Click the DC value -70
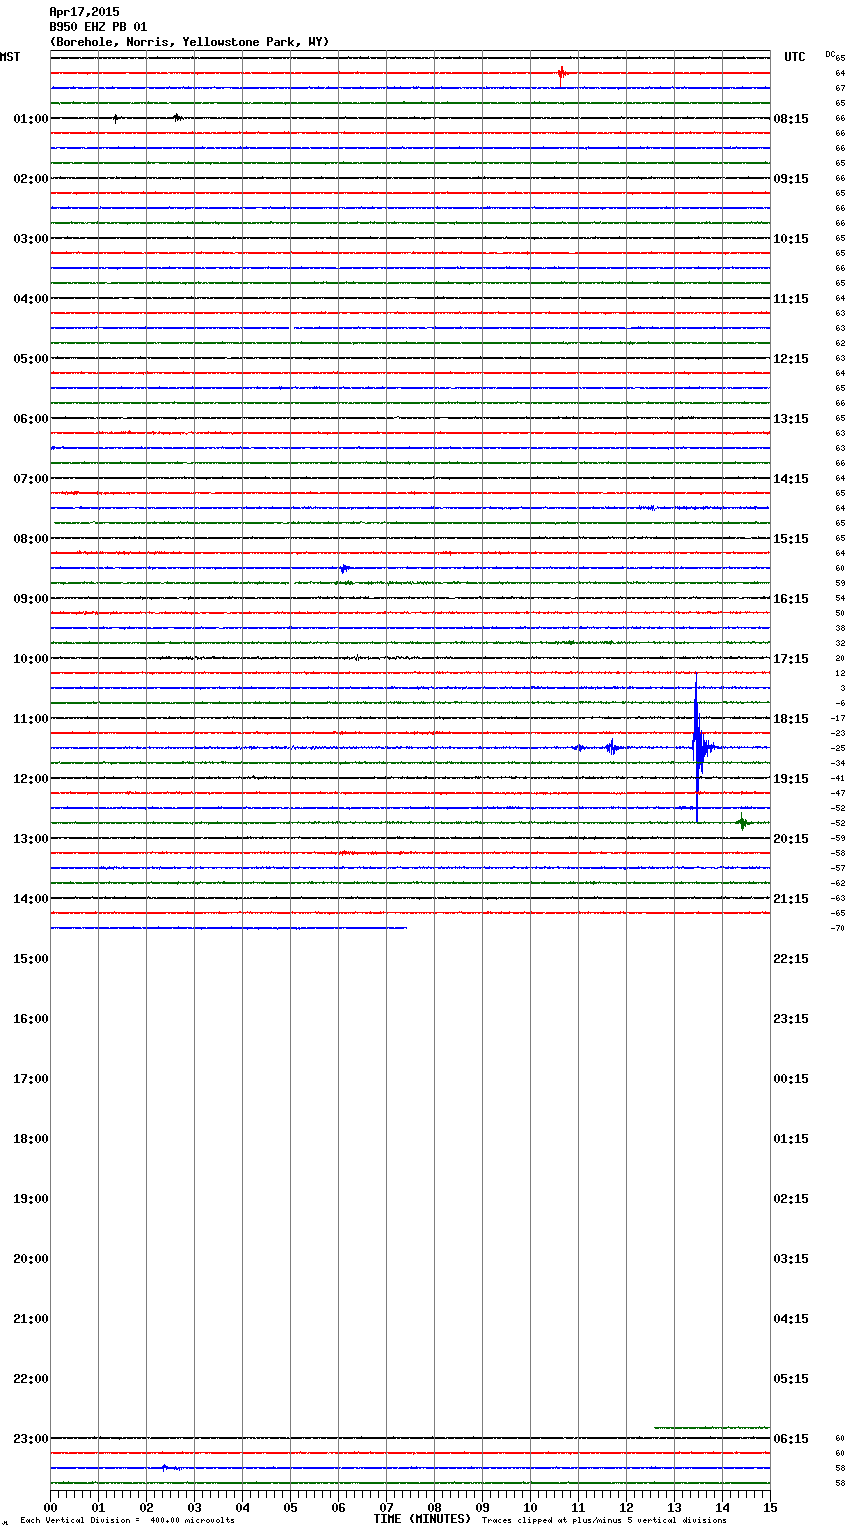 point(838,928)
